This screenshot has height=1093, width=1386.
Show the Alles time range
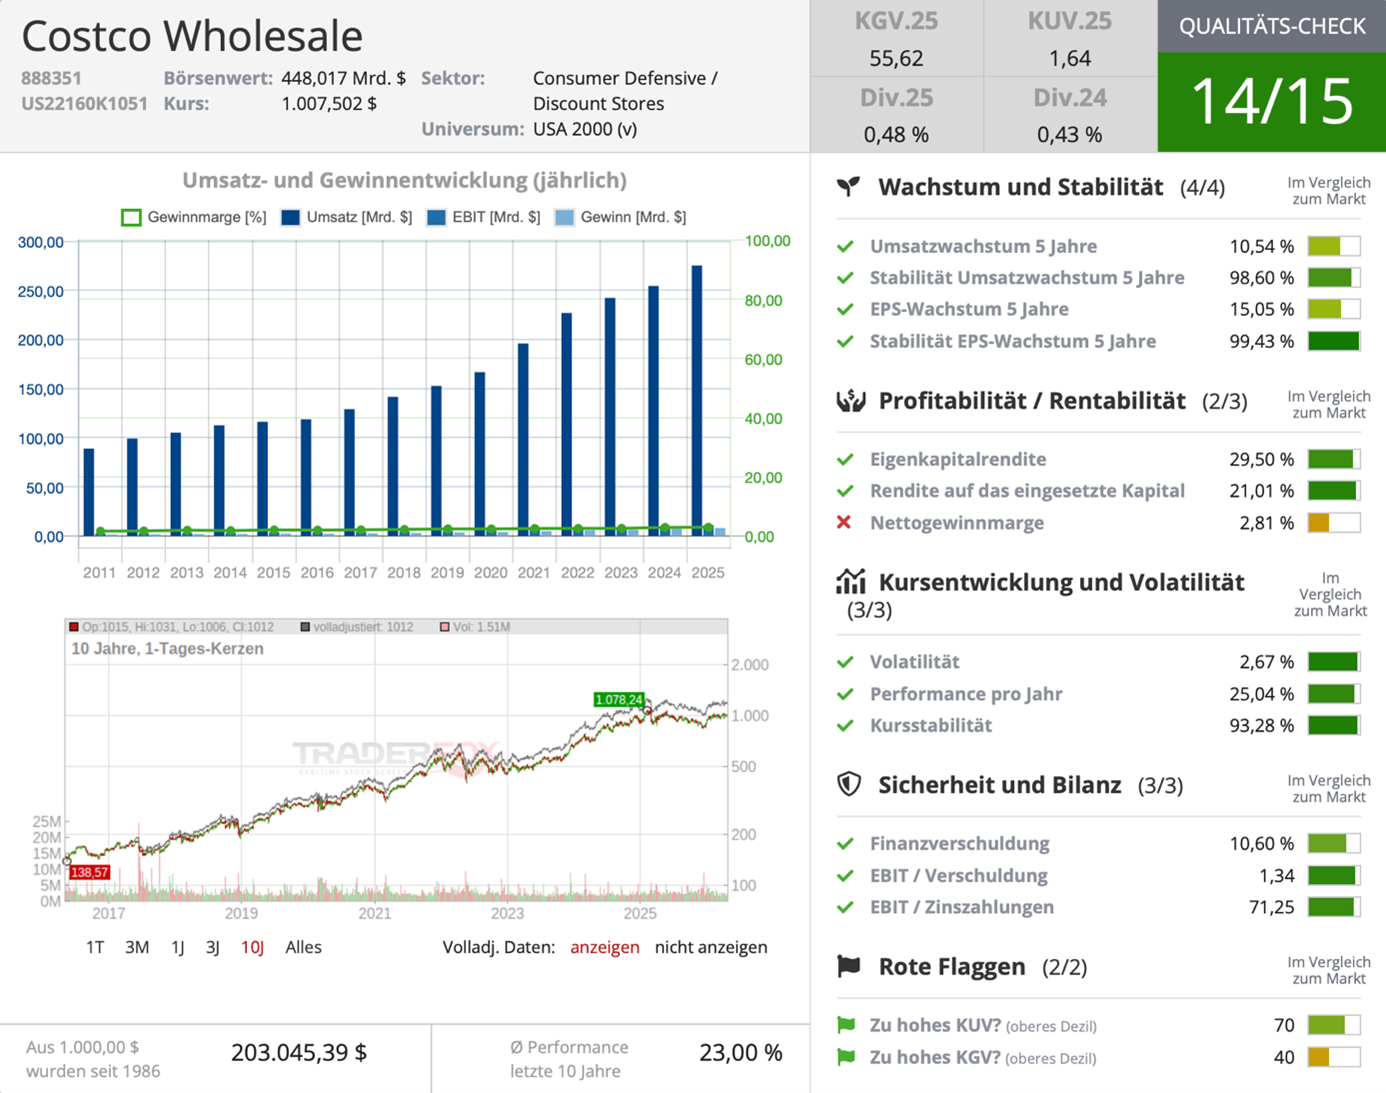pos(303,947)
